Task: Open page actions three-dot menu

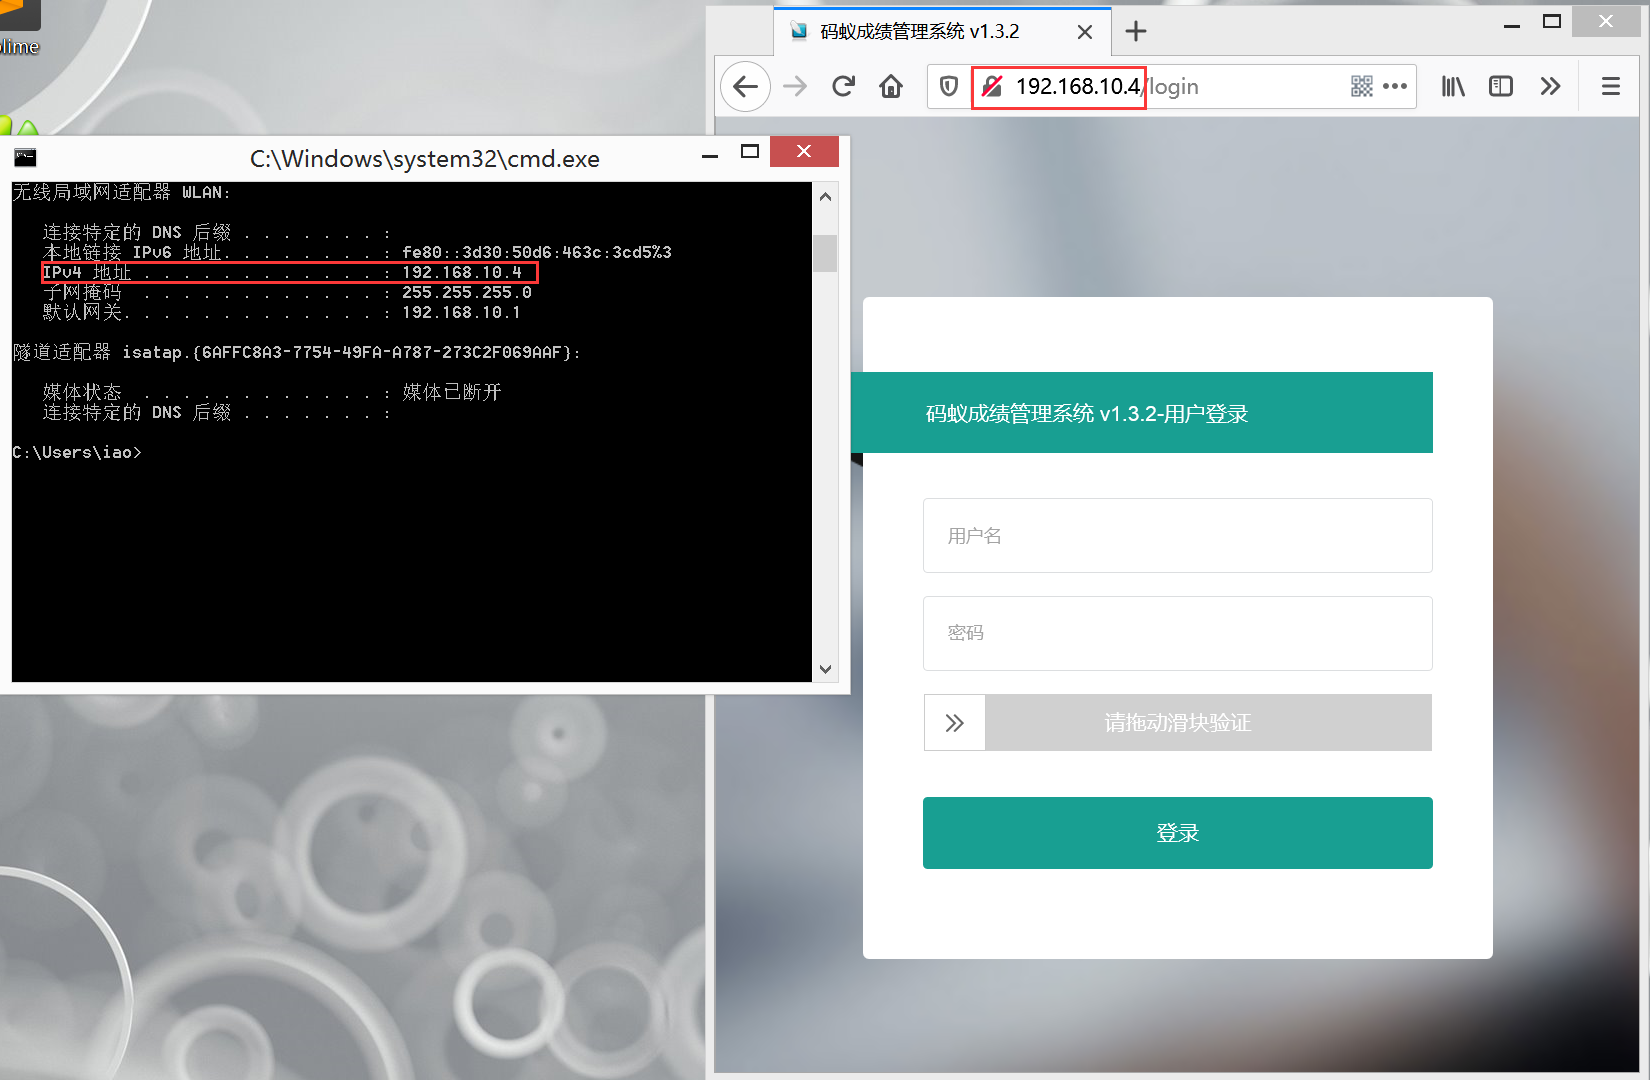Action: click(x=1395, y=87)
